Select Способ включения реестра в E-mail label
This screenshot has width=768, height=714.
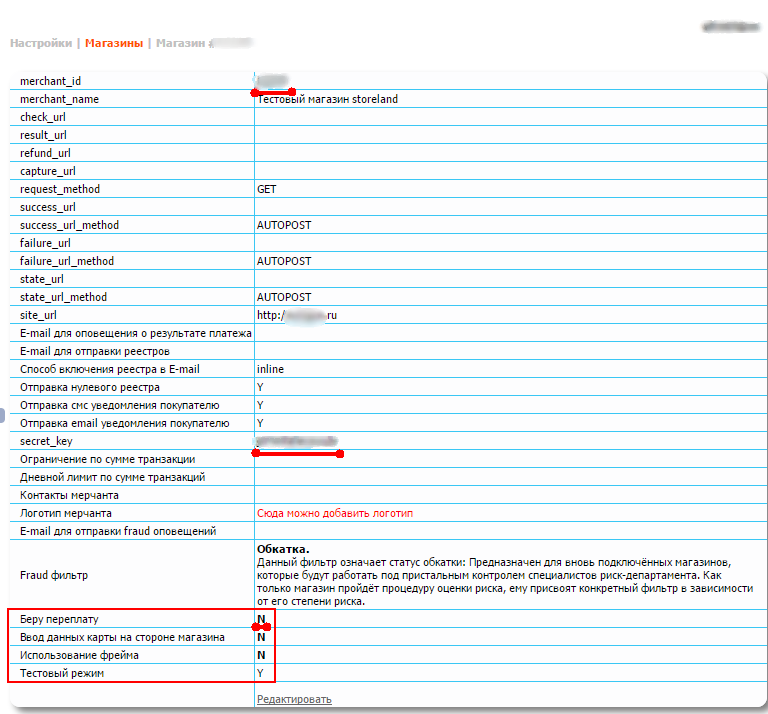point(110,369)
